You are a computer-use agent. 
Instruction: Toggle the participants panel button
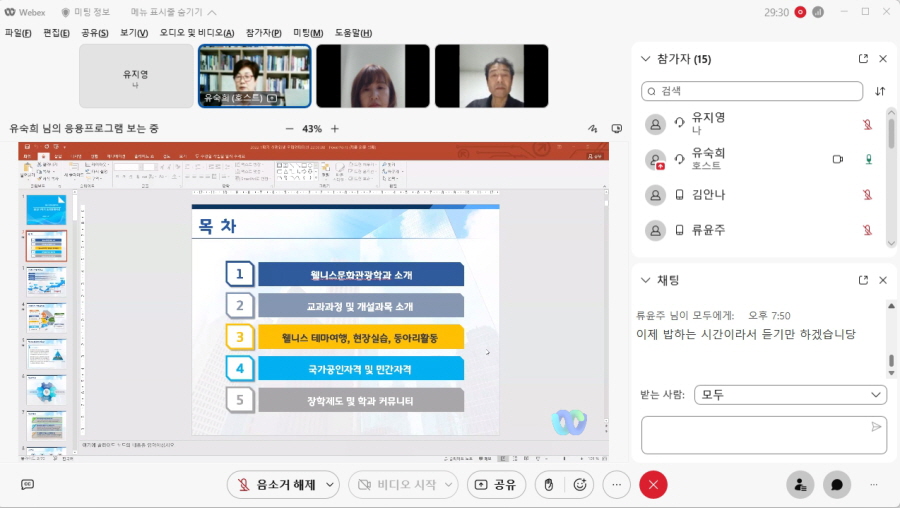point(800,485)
